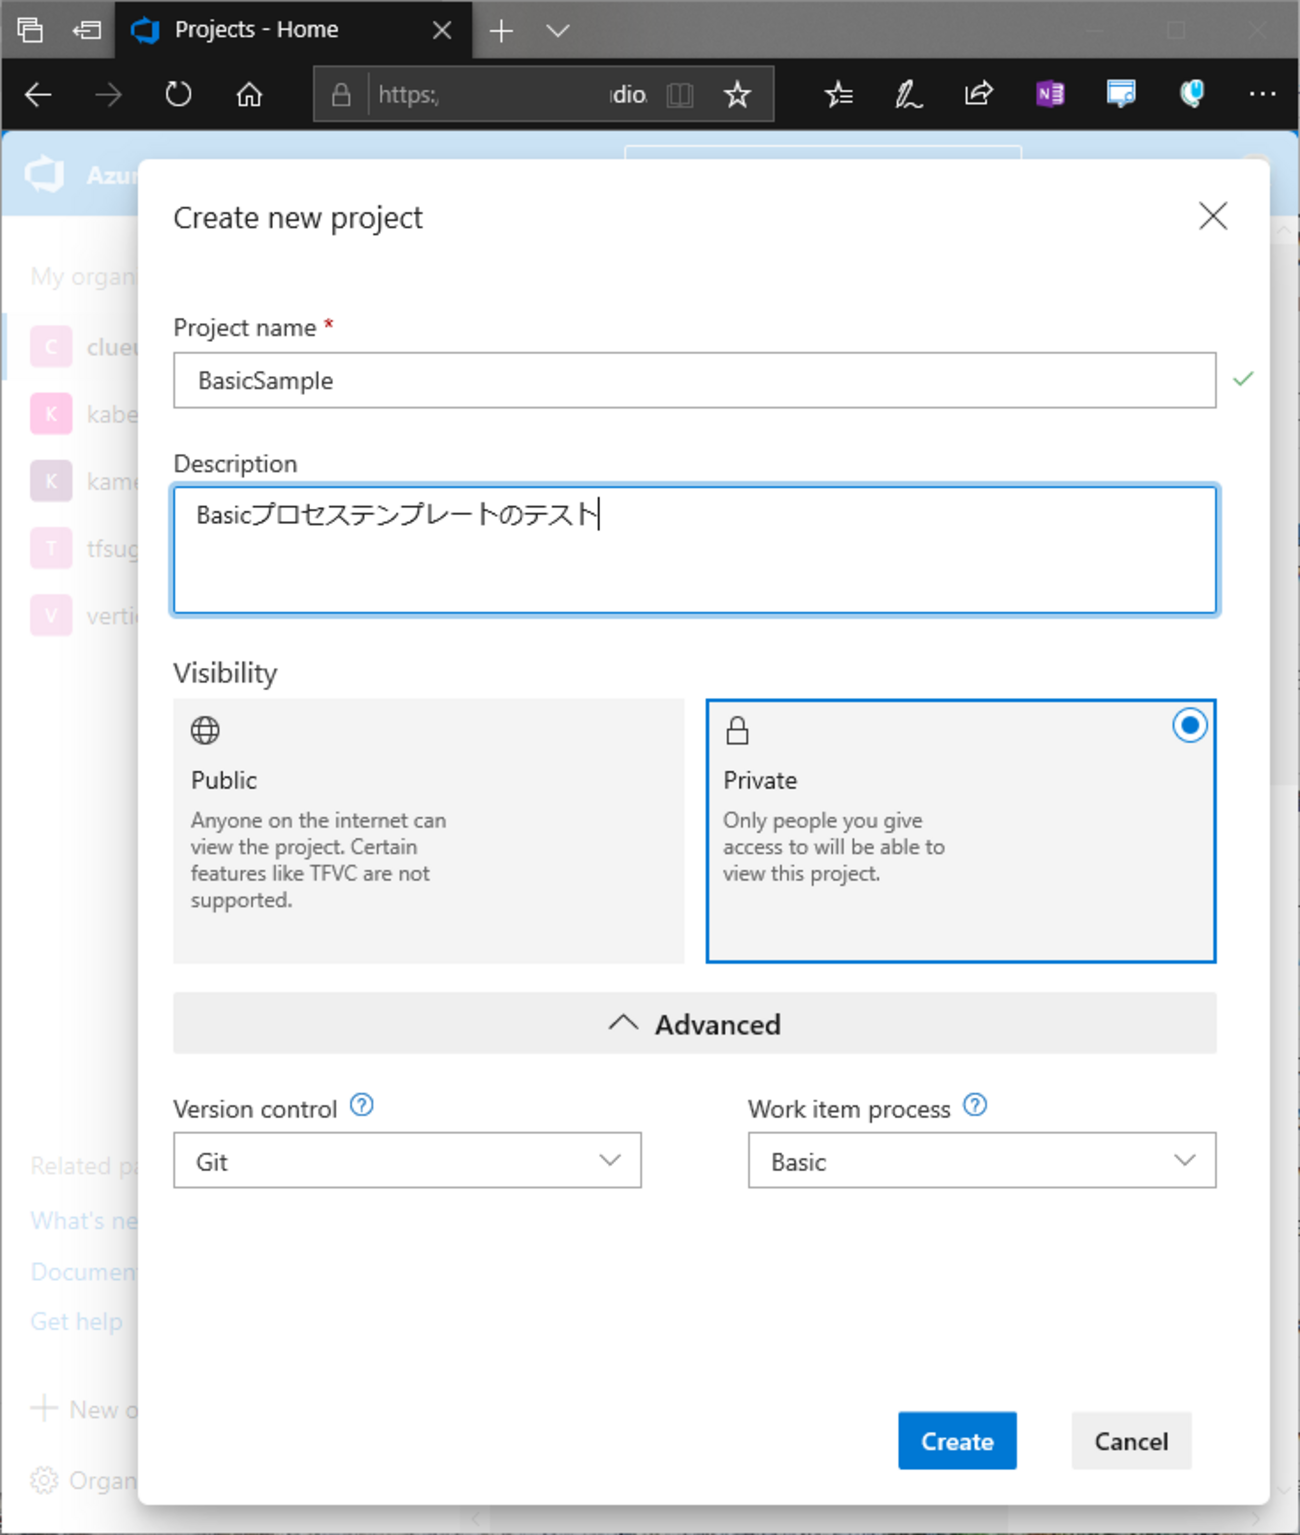Image resolution: width=1300 pixels, height=1535 pixels.
Task: Select the Private visibility option
Action: 960,830
